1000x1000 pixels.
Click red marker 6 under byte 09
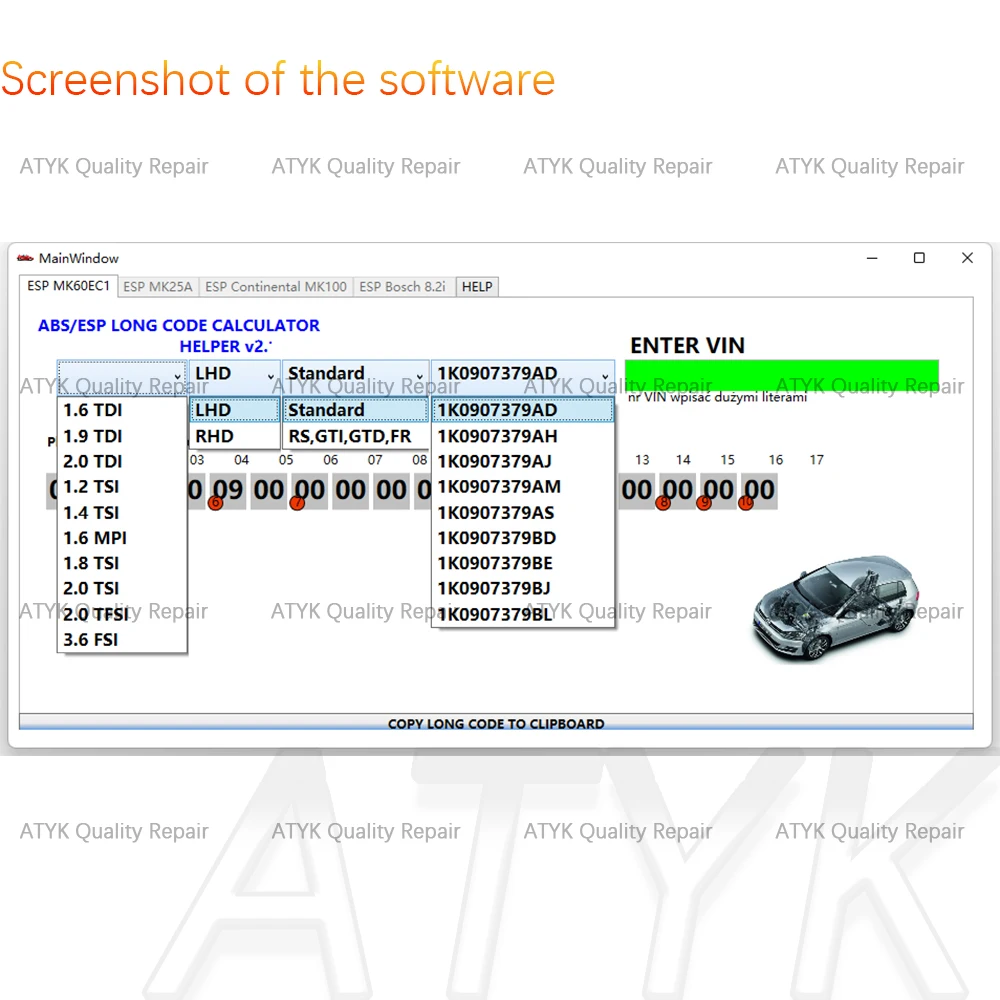coord(216,503)
